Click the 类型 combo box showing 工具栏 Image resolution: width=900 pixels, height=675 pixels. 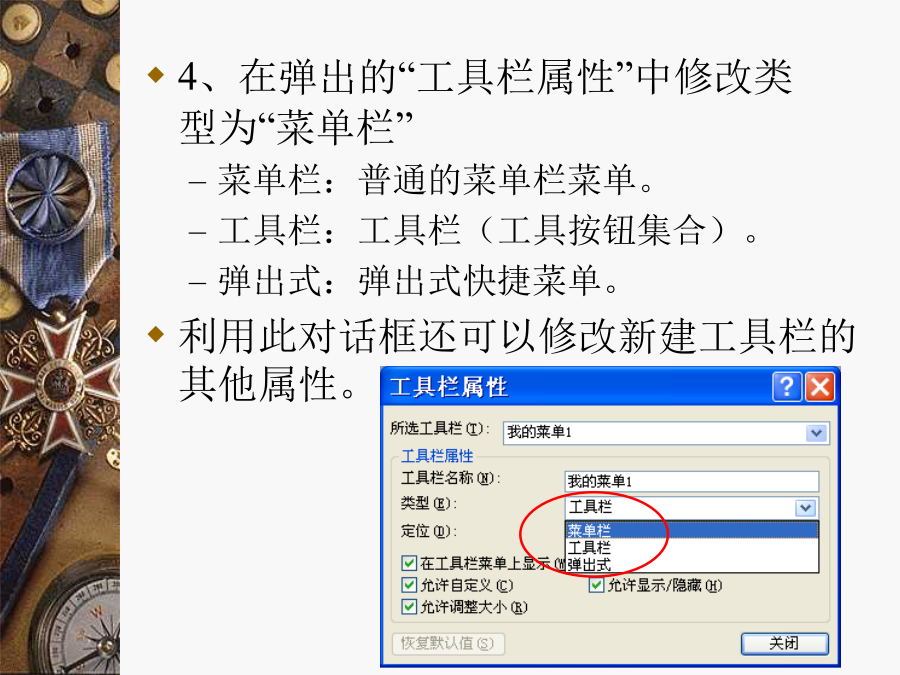pos(692,507)
